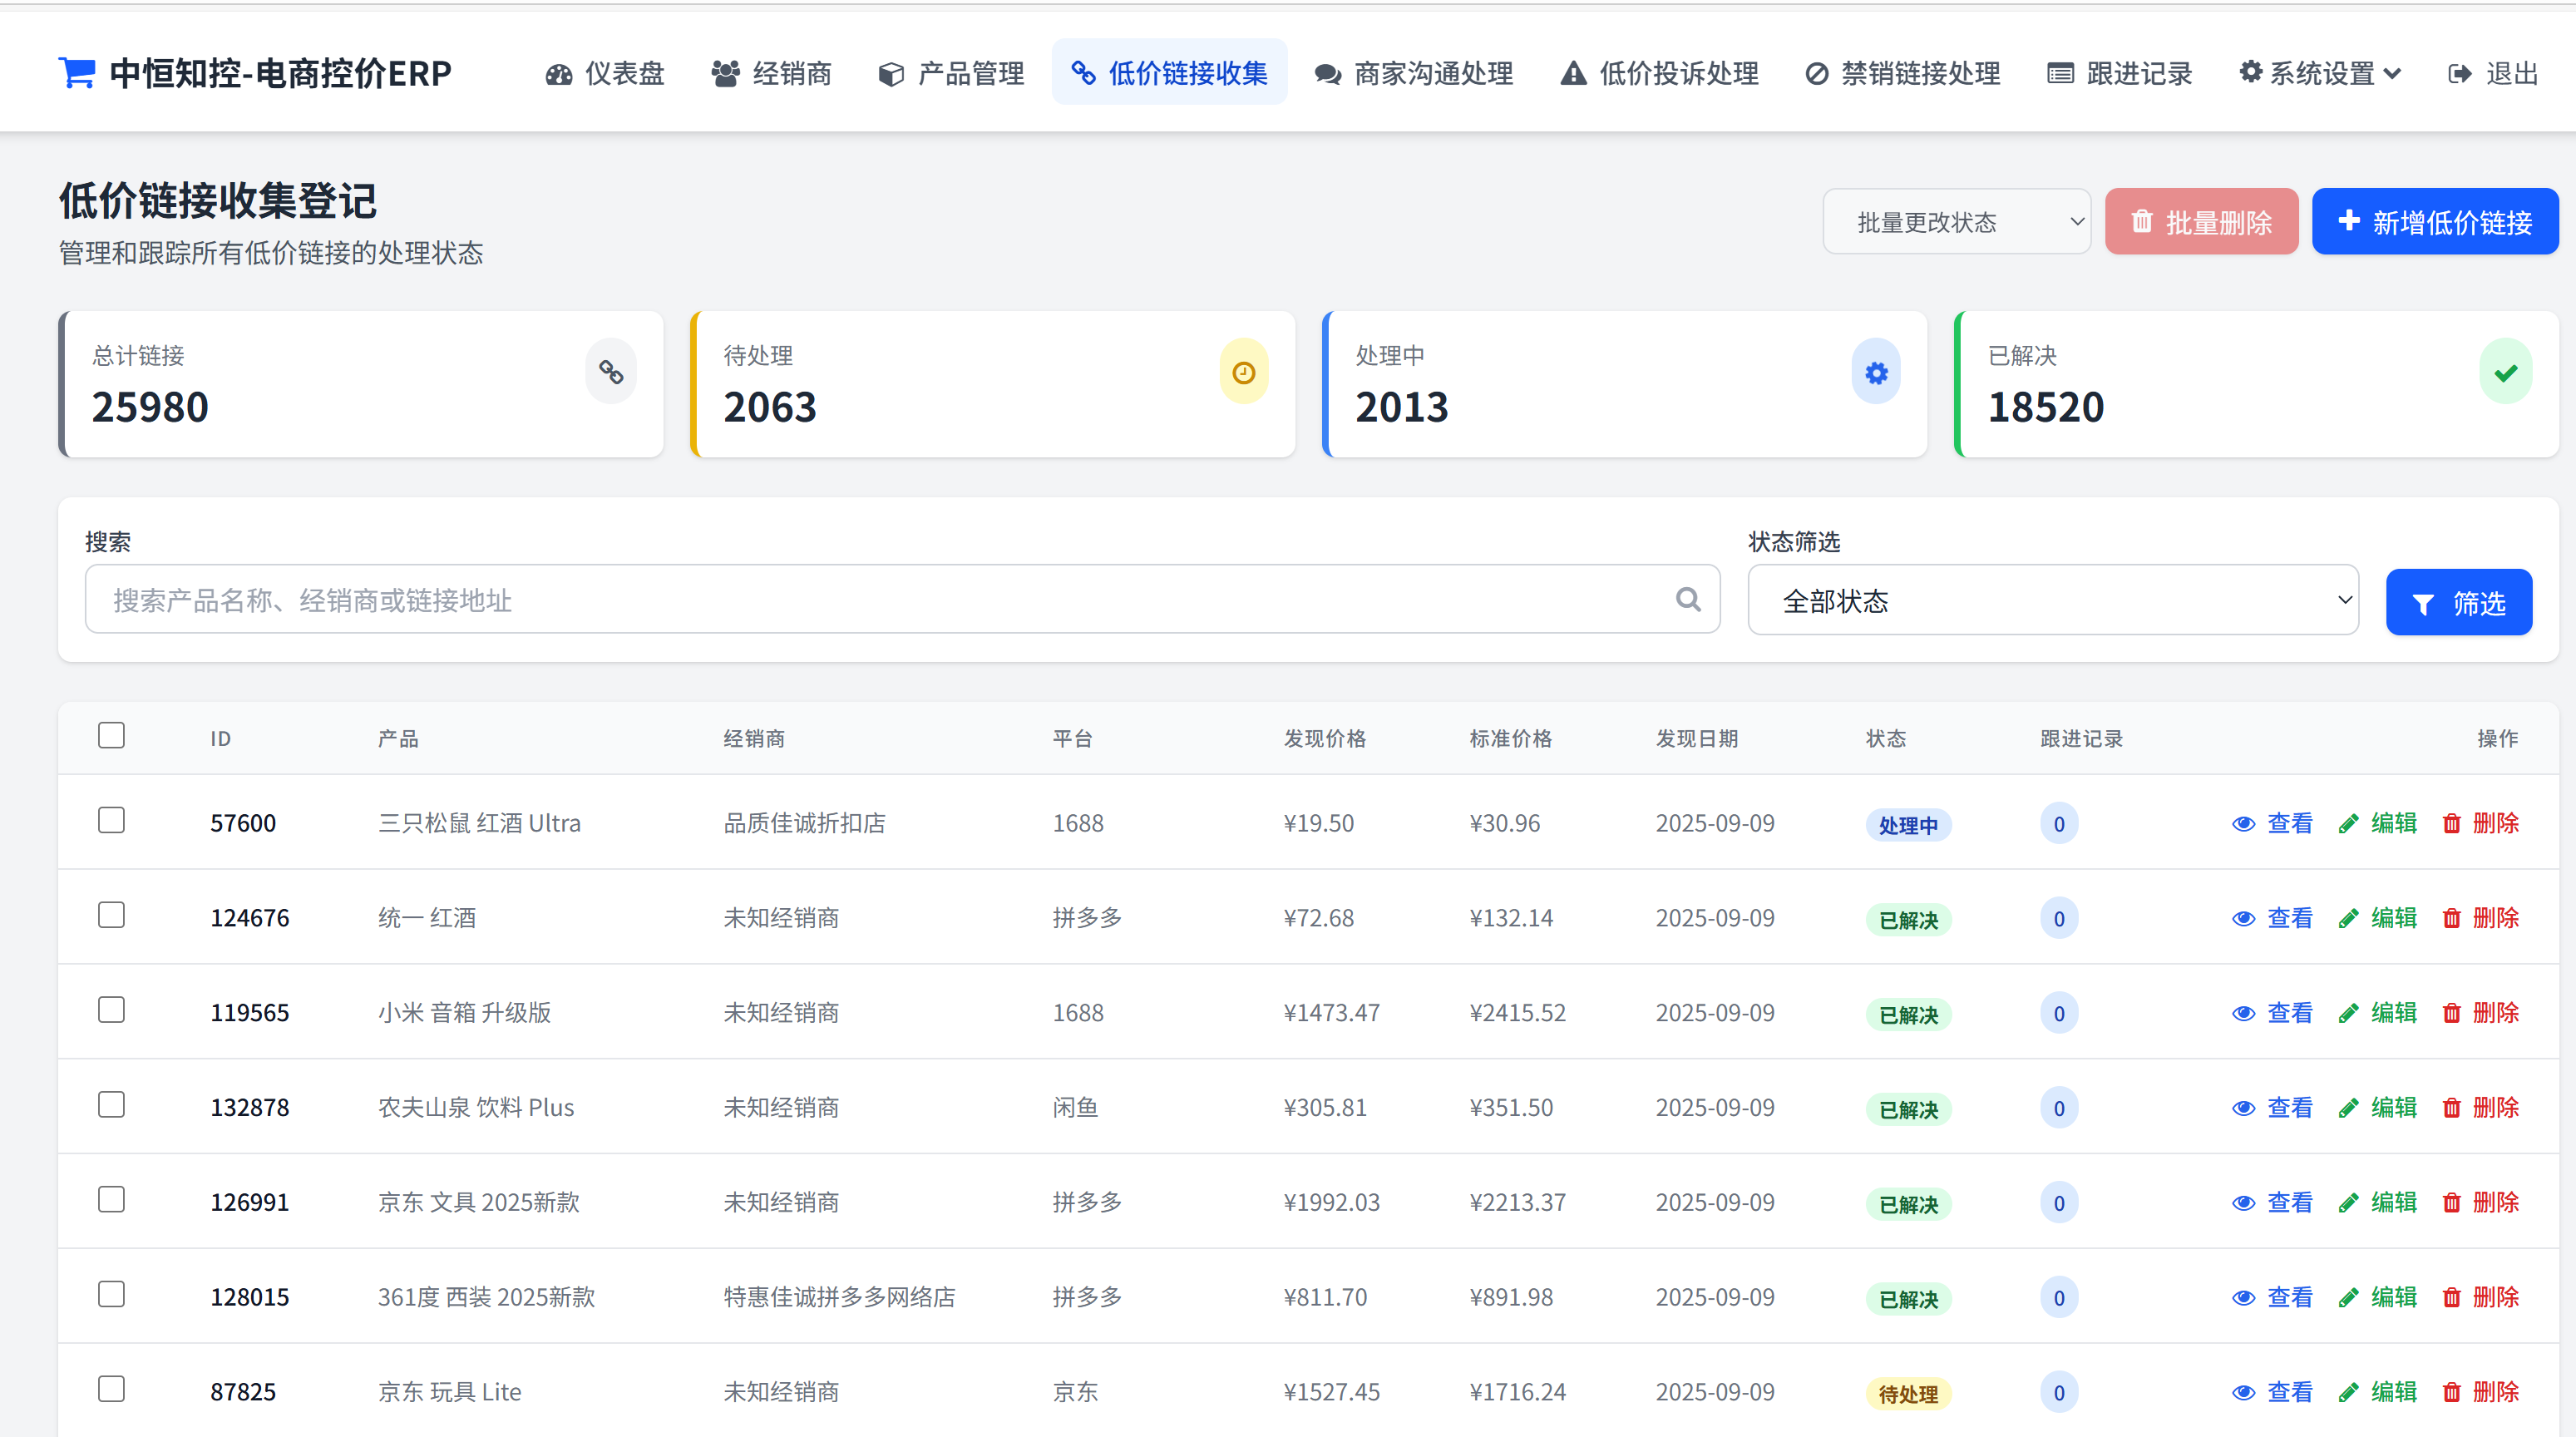This screenshot has height=1437, width=2576.
Task: Expand the 全部状态 status filter
Action: point(2052,600)
